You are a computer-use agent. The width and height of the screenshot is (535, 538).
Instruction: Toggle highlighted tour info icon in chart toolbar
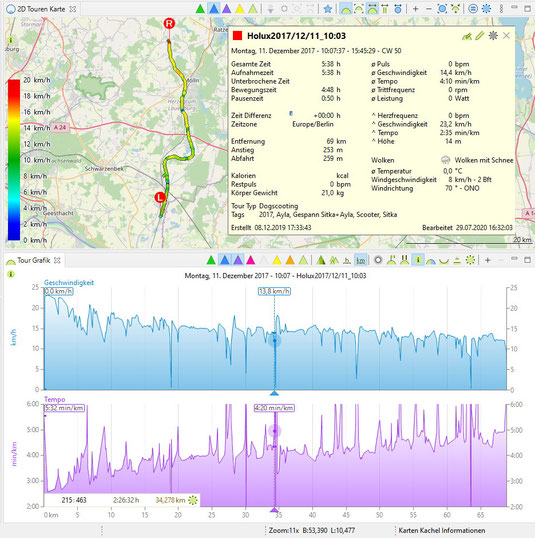coord(418,260)
